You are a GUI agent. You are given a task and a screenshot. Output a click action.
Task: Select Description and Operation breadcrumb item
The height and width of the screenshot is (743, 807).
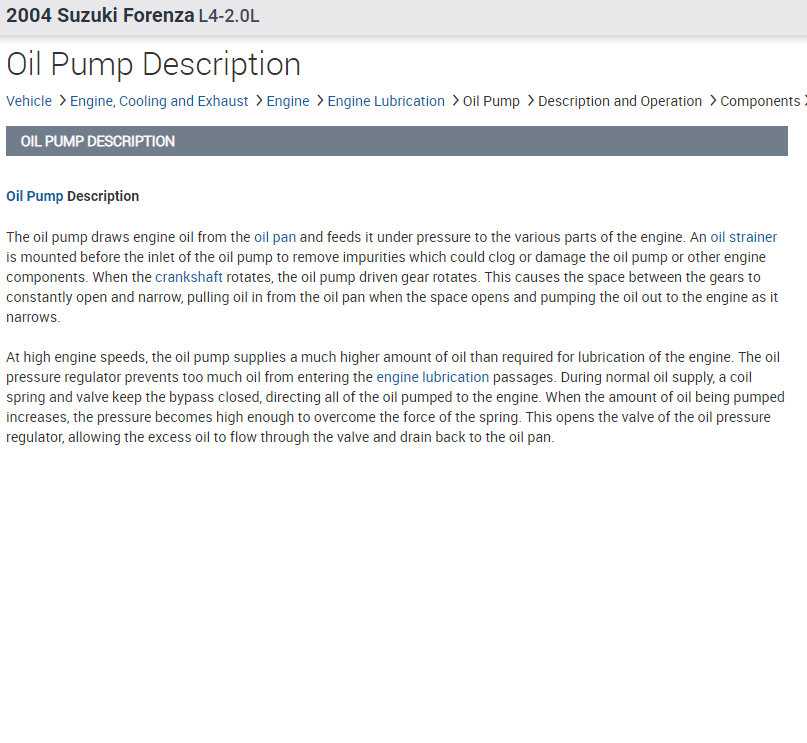pos(620,101)
